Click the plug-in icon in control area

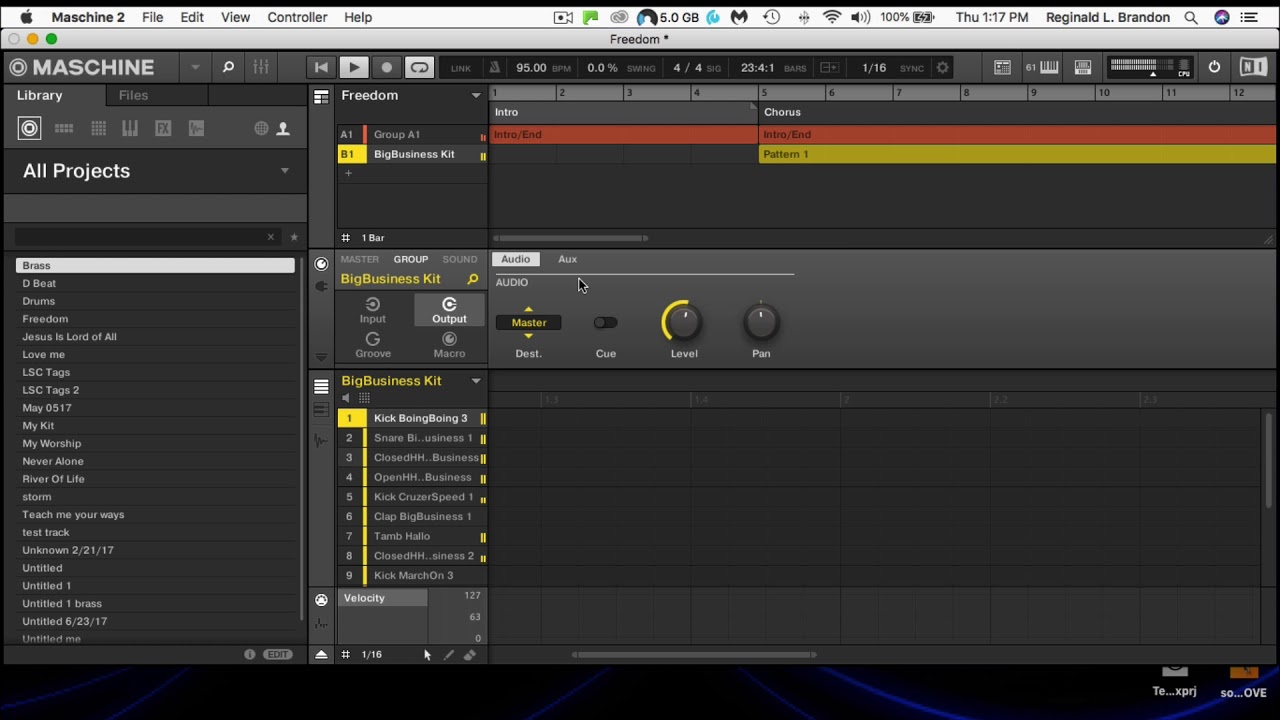(321, 286)
